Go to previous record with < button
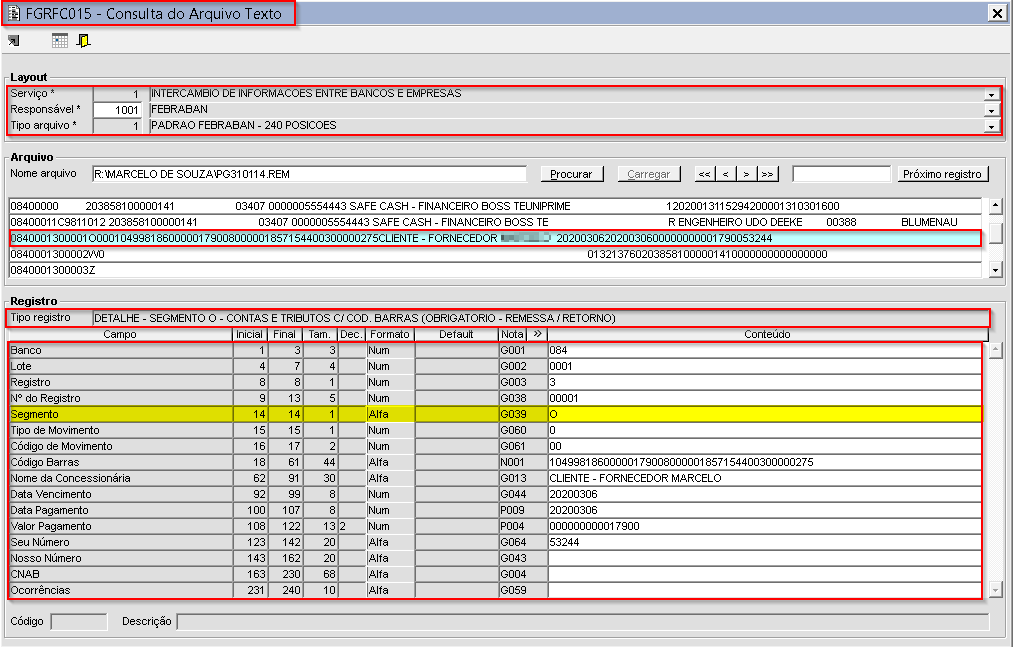The image size is (1013, 647). [725, 174]
